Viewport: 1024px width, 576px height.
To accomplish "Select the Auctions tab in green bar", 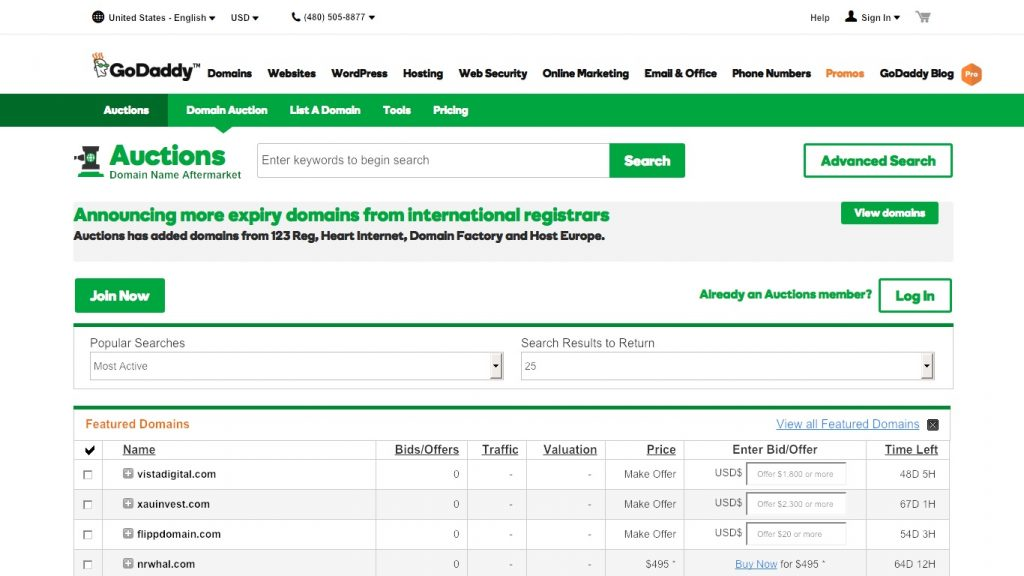I will click(x=126, y=110).
